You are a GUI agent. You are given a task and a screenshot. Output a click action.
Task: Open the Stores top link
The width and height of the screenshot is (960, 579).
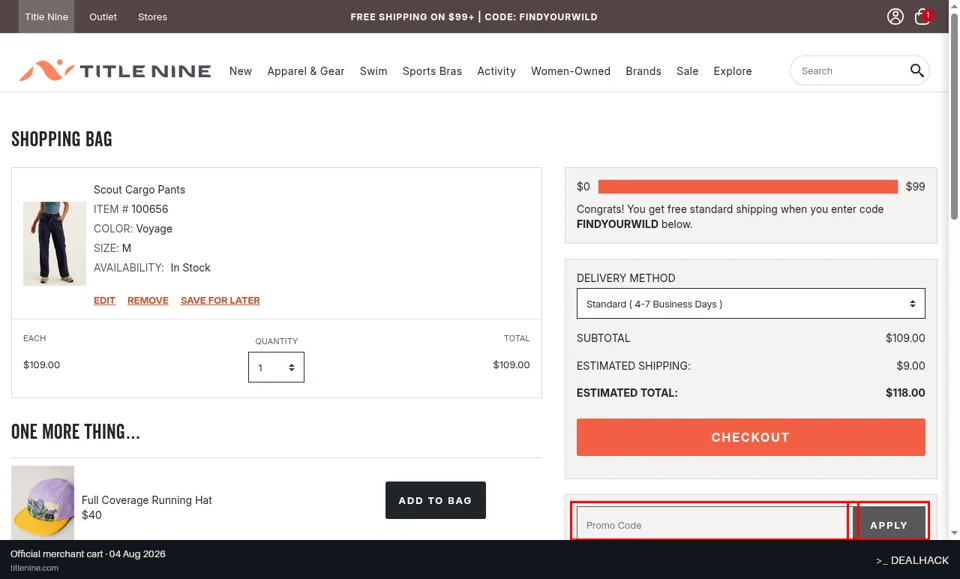pyautogui.click(x=152, y=17)
